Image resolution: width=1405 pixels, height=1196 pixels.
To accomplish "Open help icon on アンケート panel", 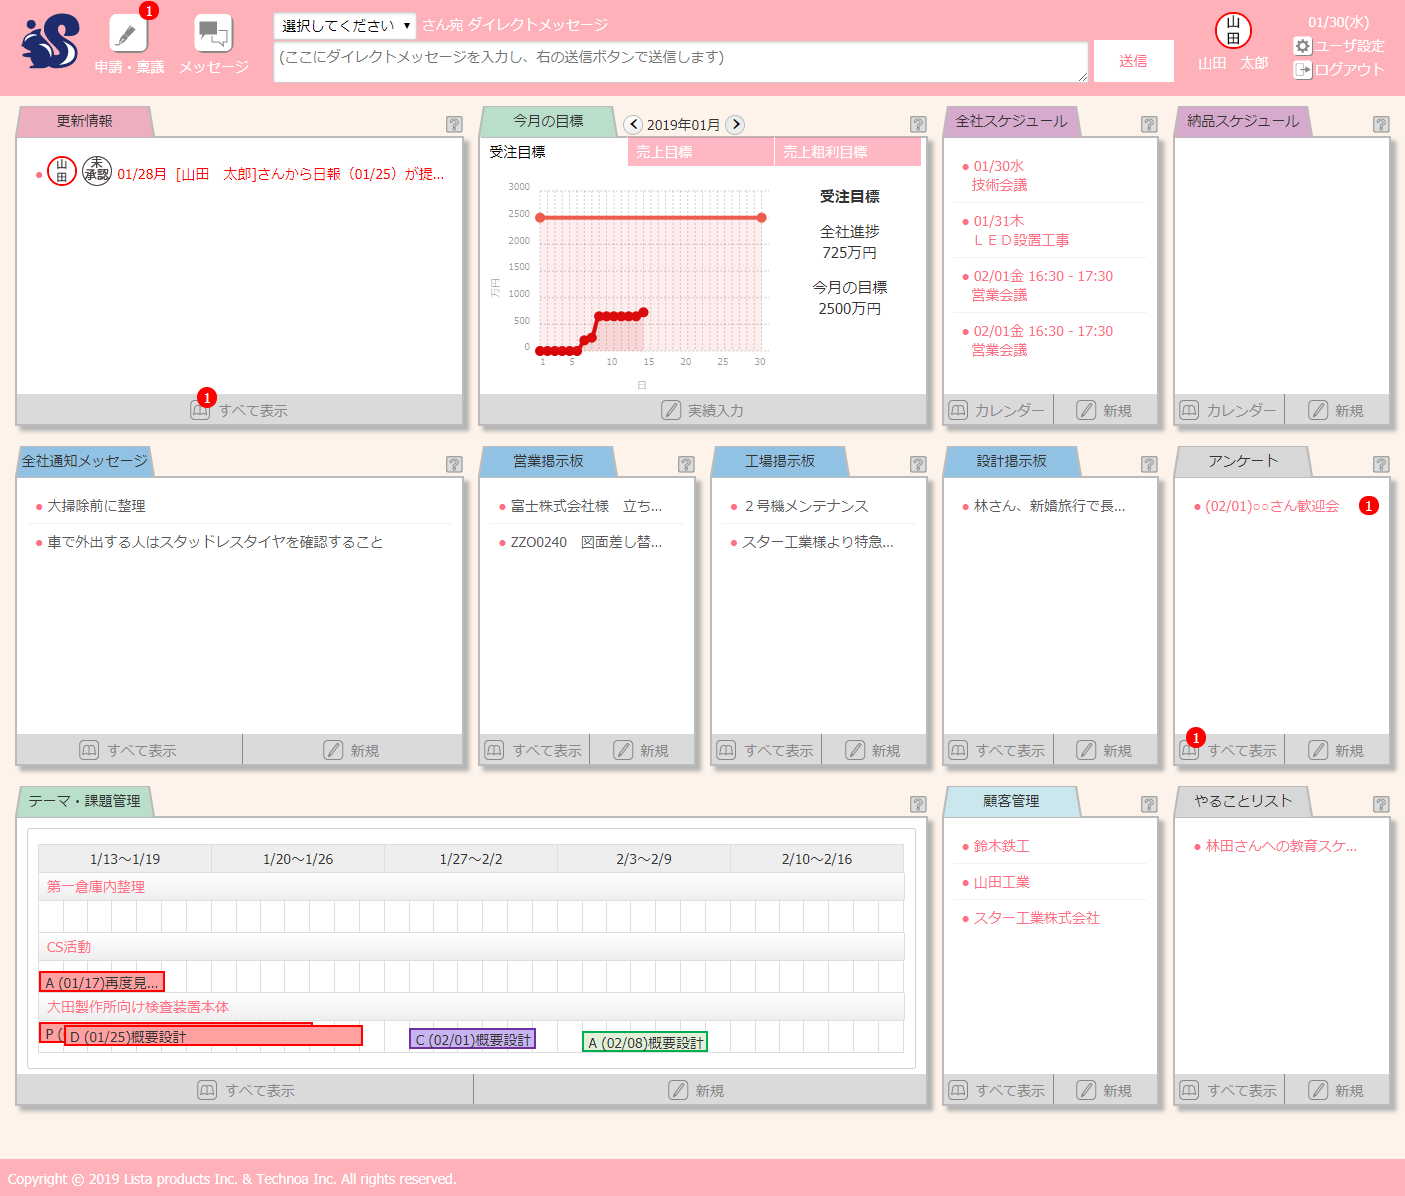I will (x=1381, y=465).
